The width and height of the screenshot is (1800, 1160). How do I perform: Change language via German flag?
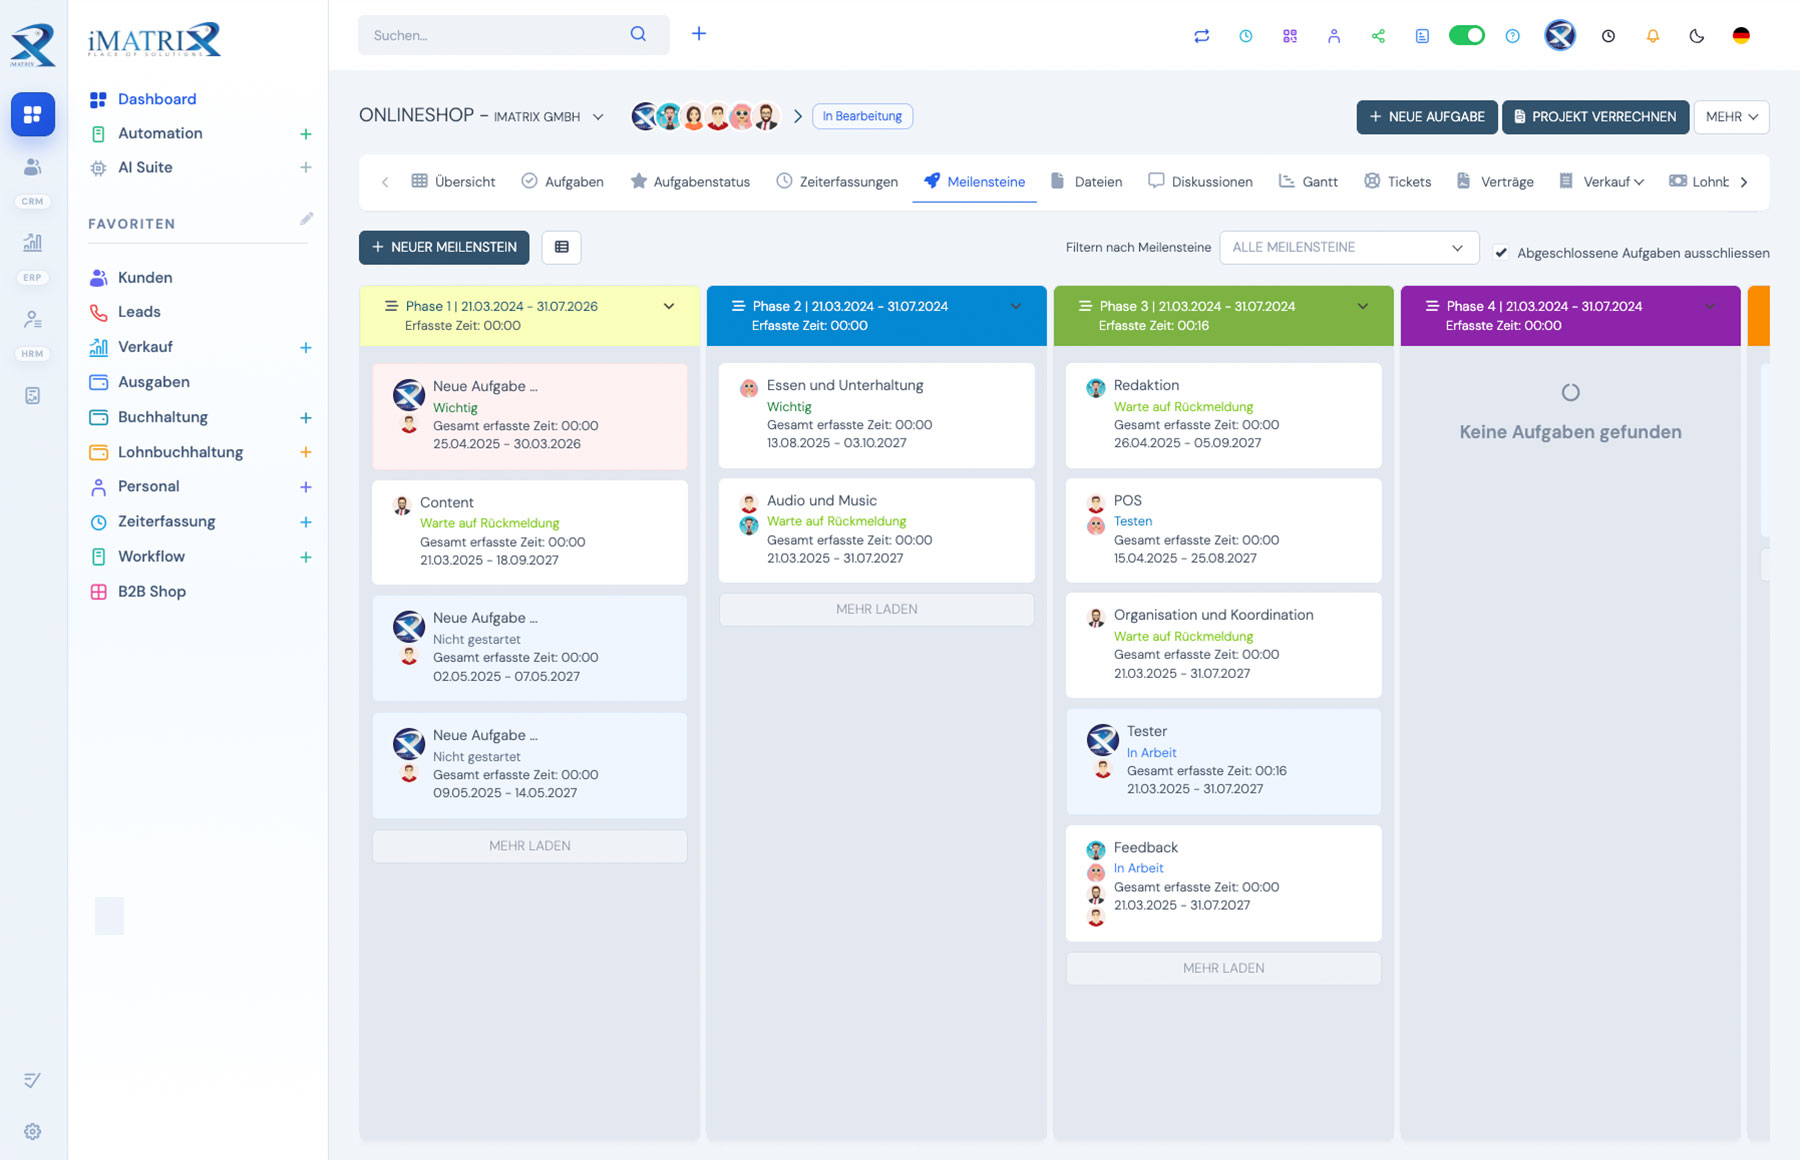click(x=1741, y=35)
